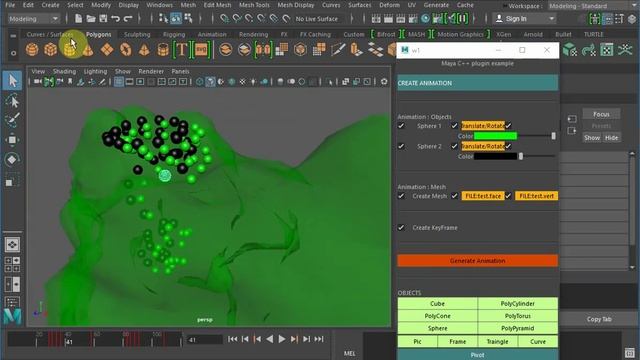Click the New Scene icon
This screenshot has height=360, width=640.
pyautogui.click(x=78, y=19)
